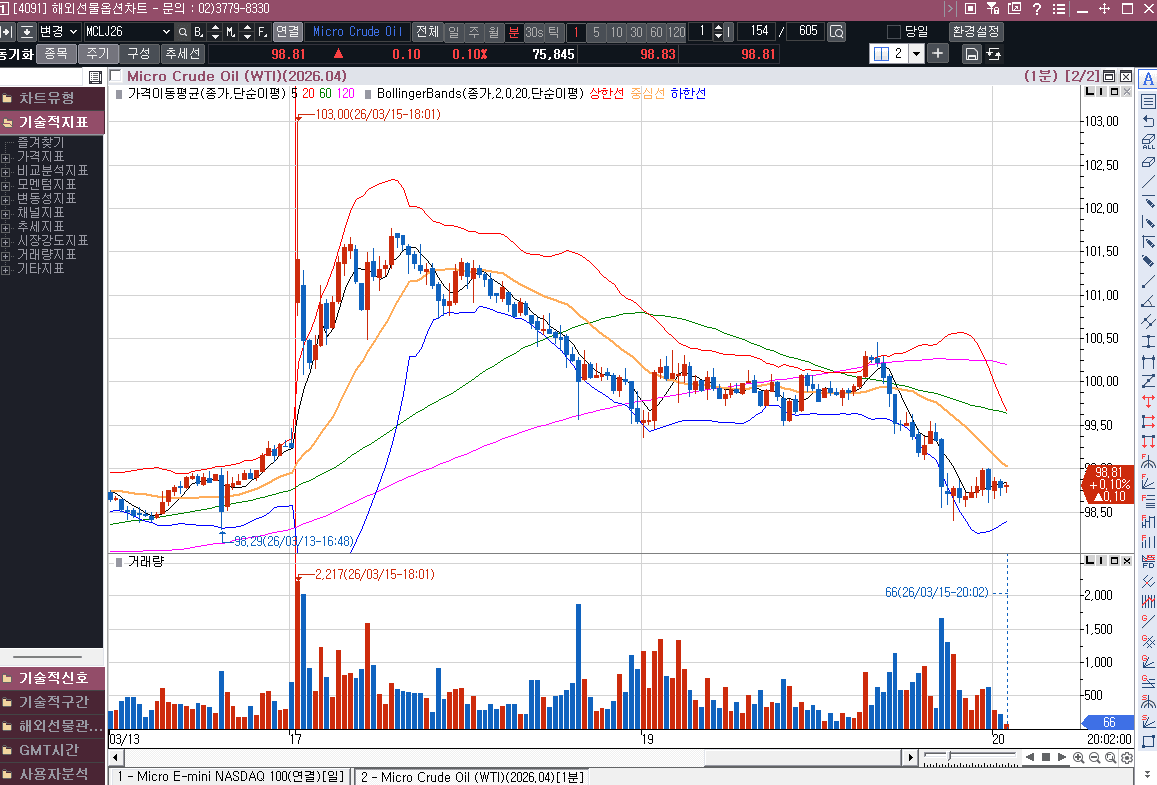Image resolution: width=1157 pixels, height=785 pixels.
Task: Click the search icon beside symbol box
Action: click(182, 32)
